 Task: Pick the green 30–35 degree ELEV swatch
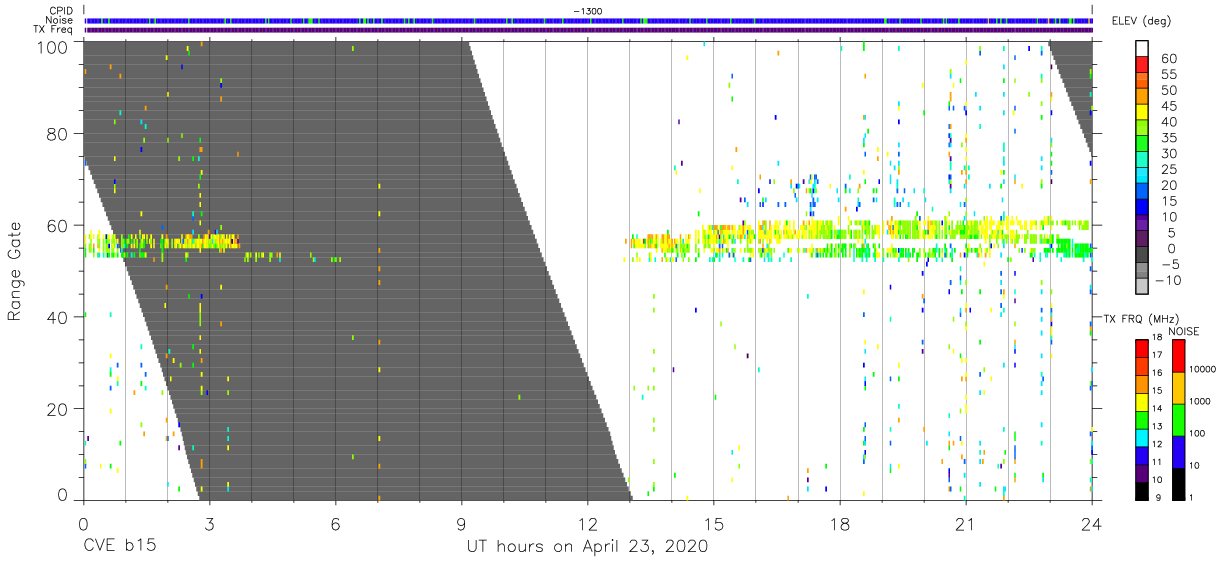[1143, 145]
